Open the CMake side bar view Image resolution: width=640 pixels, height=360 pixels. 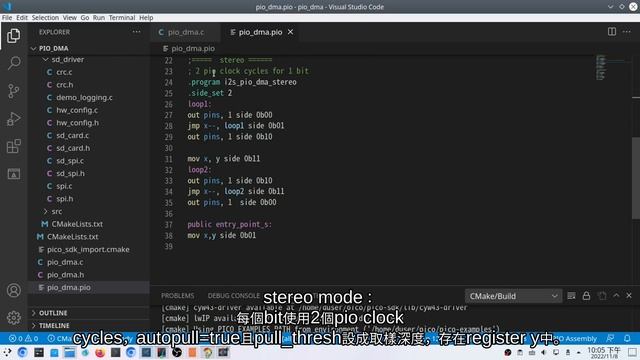[13, 174]
